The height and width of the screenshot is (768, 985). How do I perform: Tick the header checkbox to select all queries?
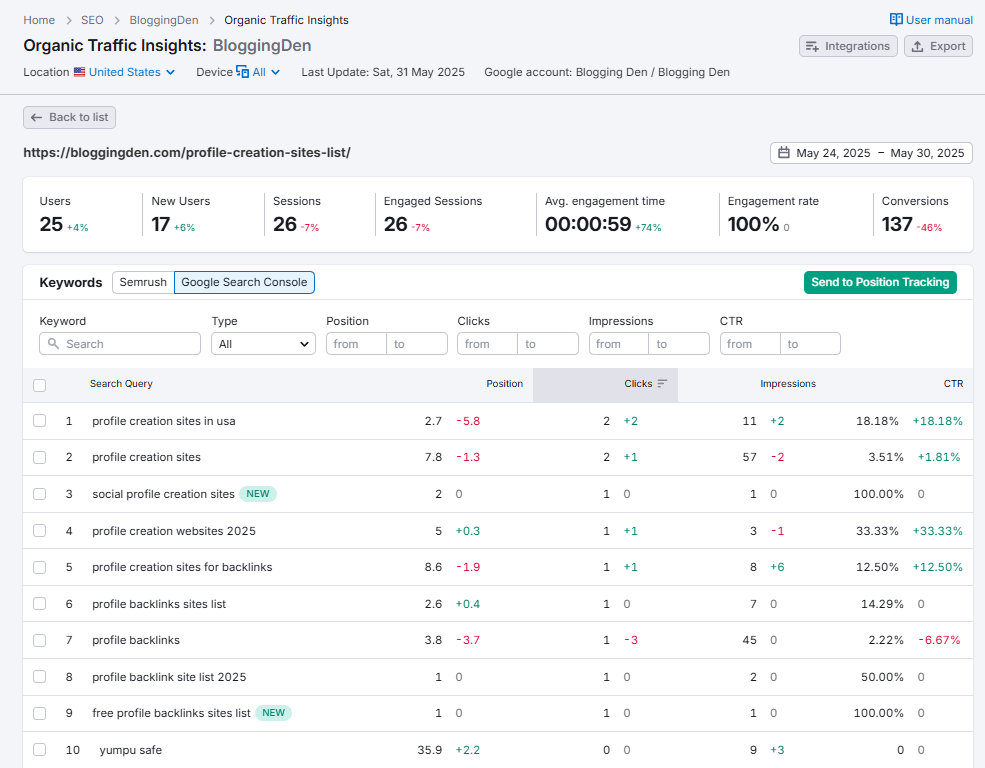point(39,384)
